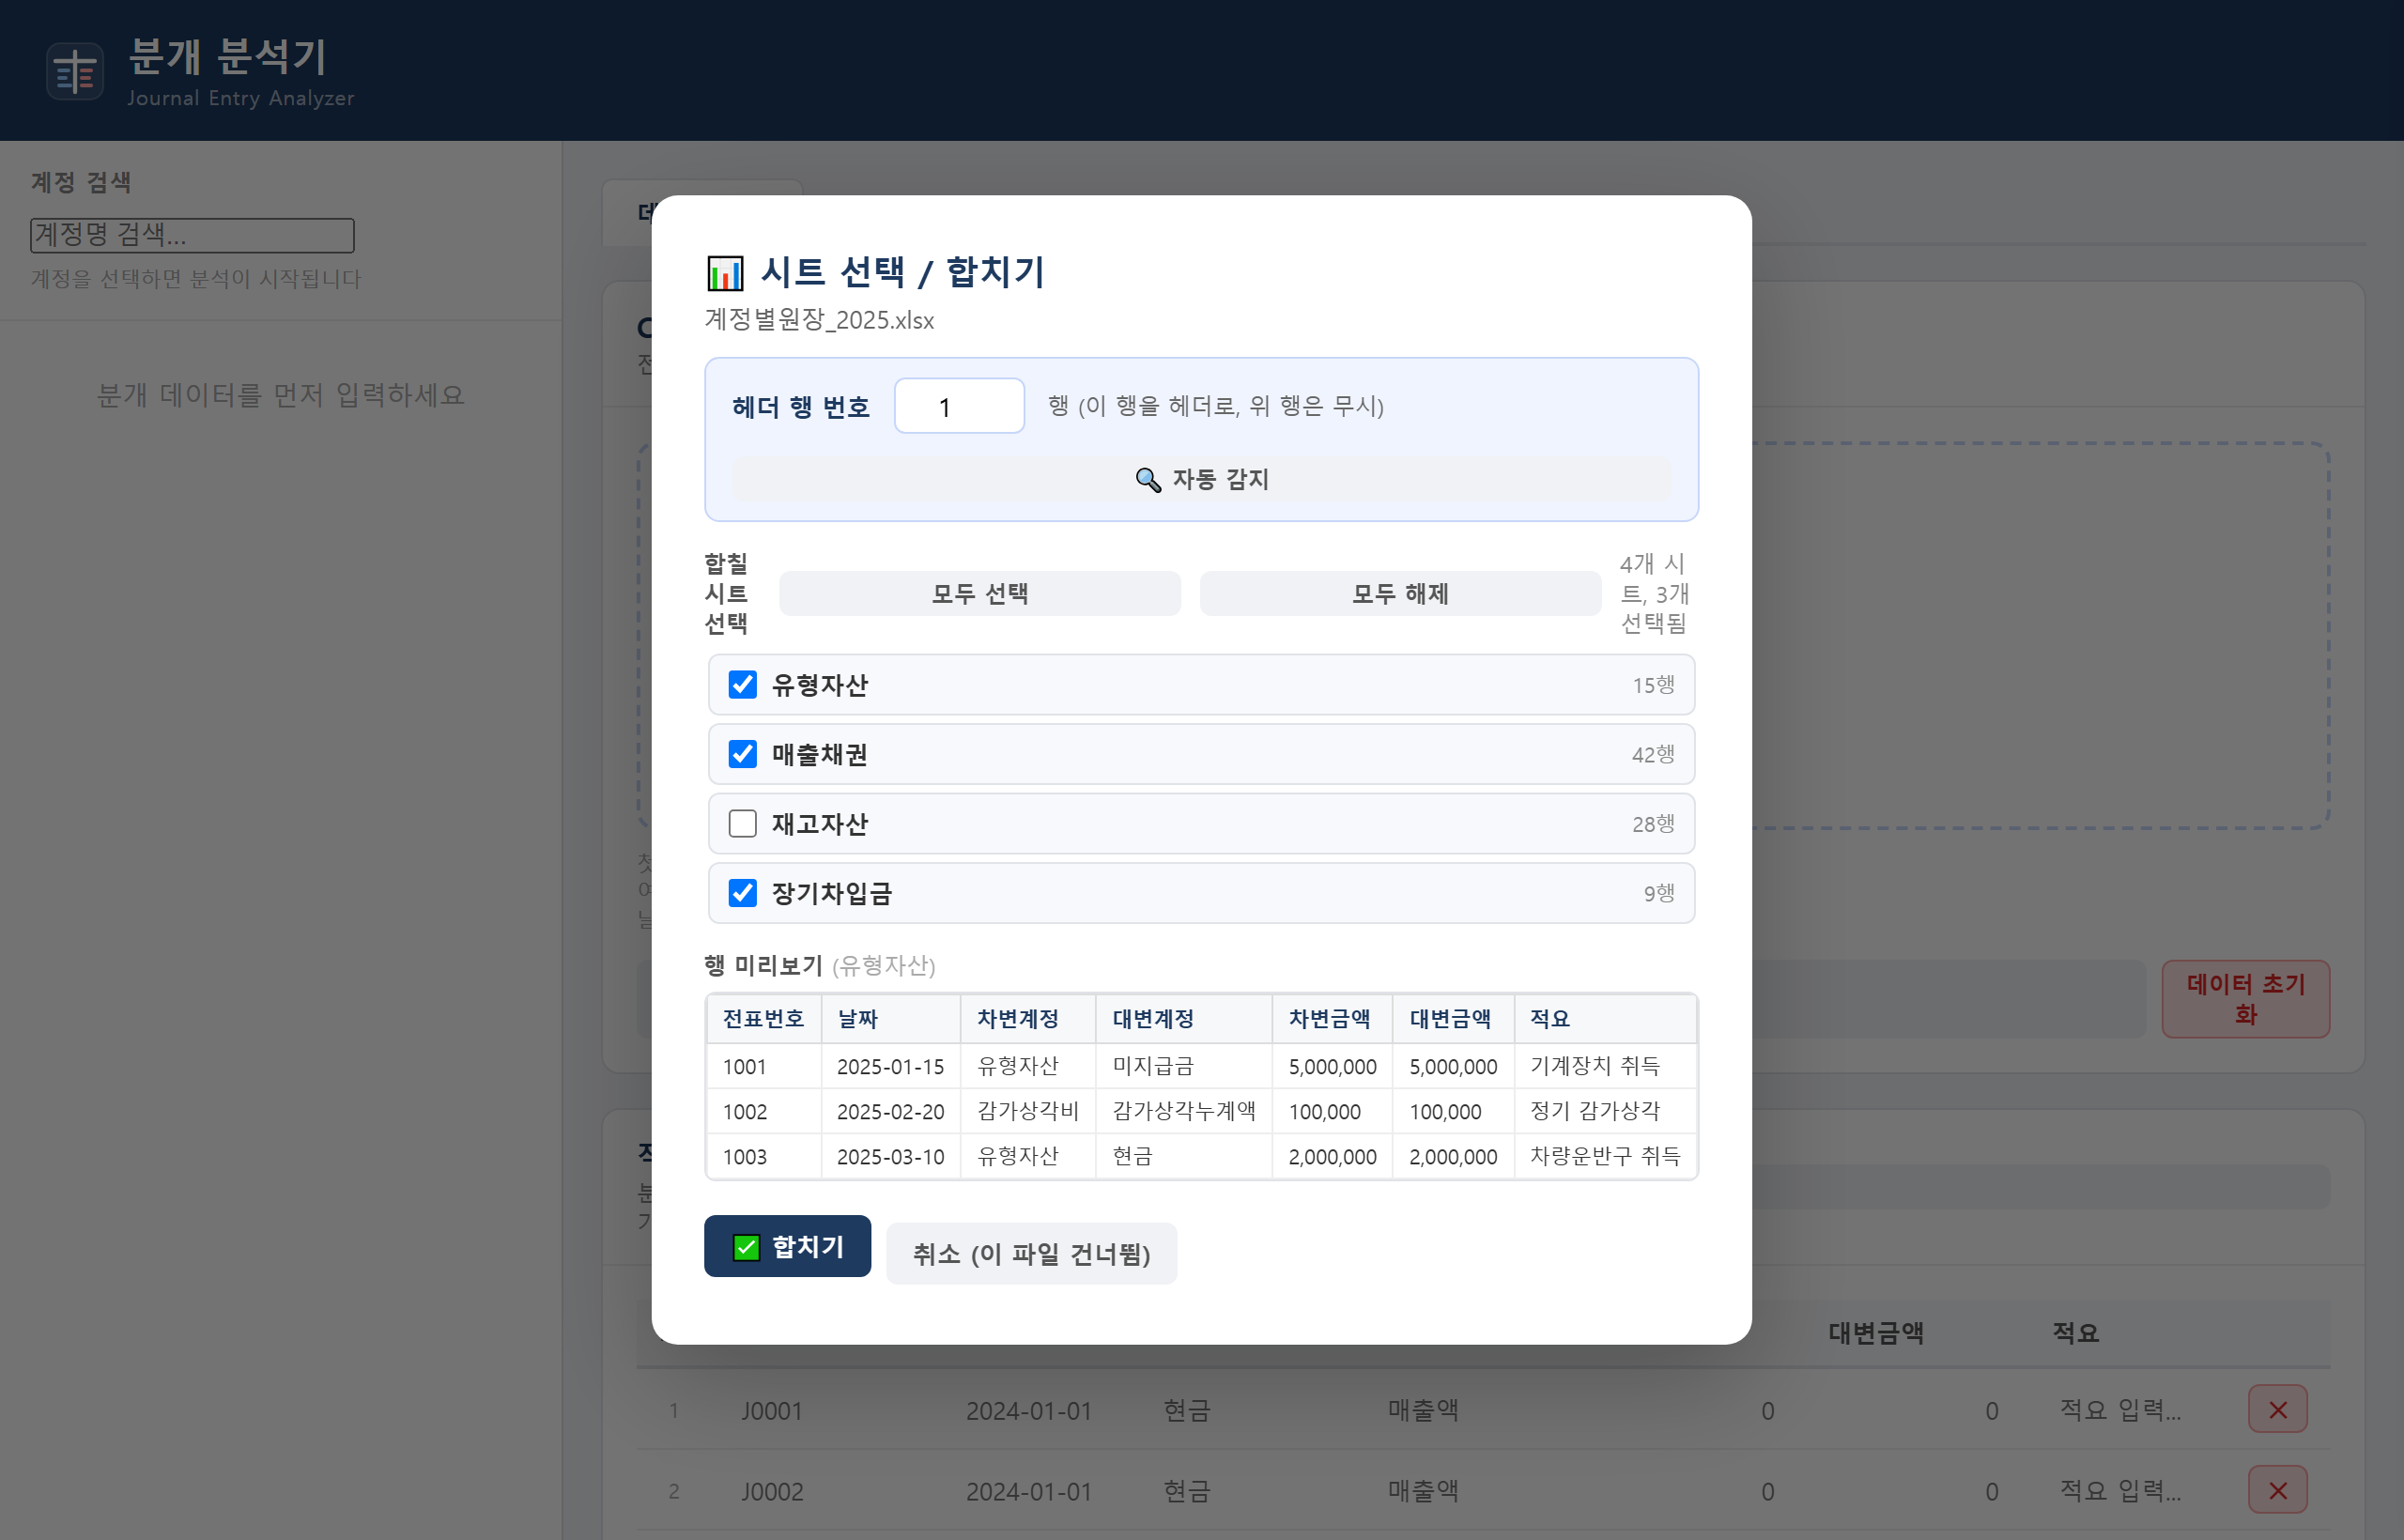Click the 15행 row count label
The height and width of the screenshot is (1540, 2404).
coord(1653,685)
